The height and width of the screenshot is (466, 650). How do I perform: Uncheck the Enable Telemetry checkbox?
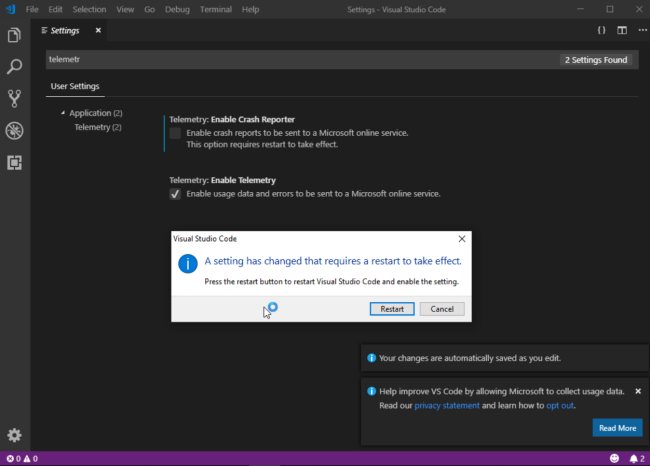coord(176,194)
